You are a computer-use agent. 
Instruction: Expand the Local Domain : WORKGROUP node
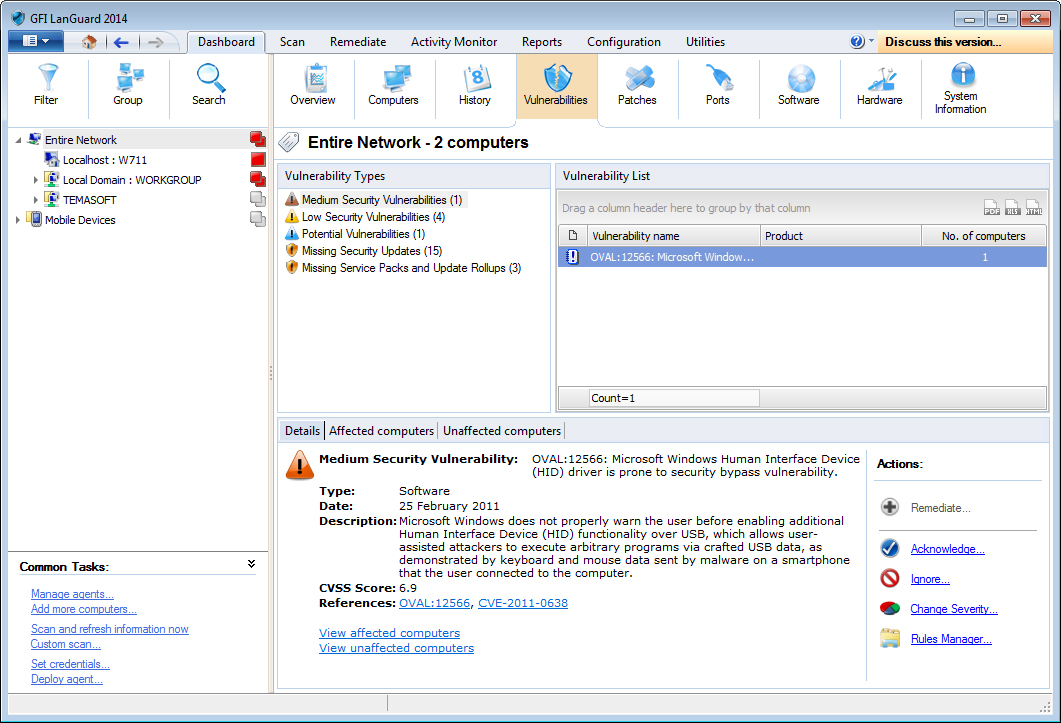point(36,180)
